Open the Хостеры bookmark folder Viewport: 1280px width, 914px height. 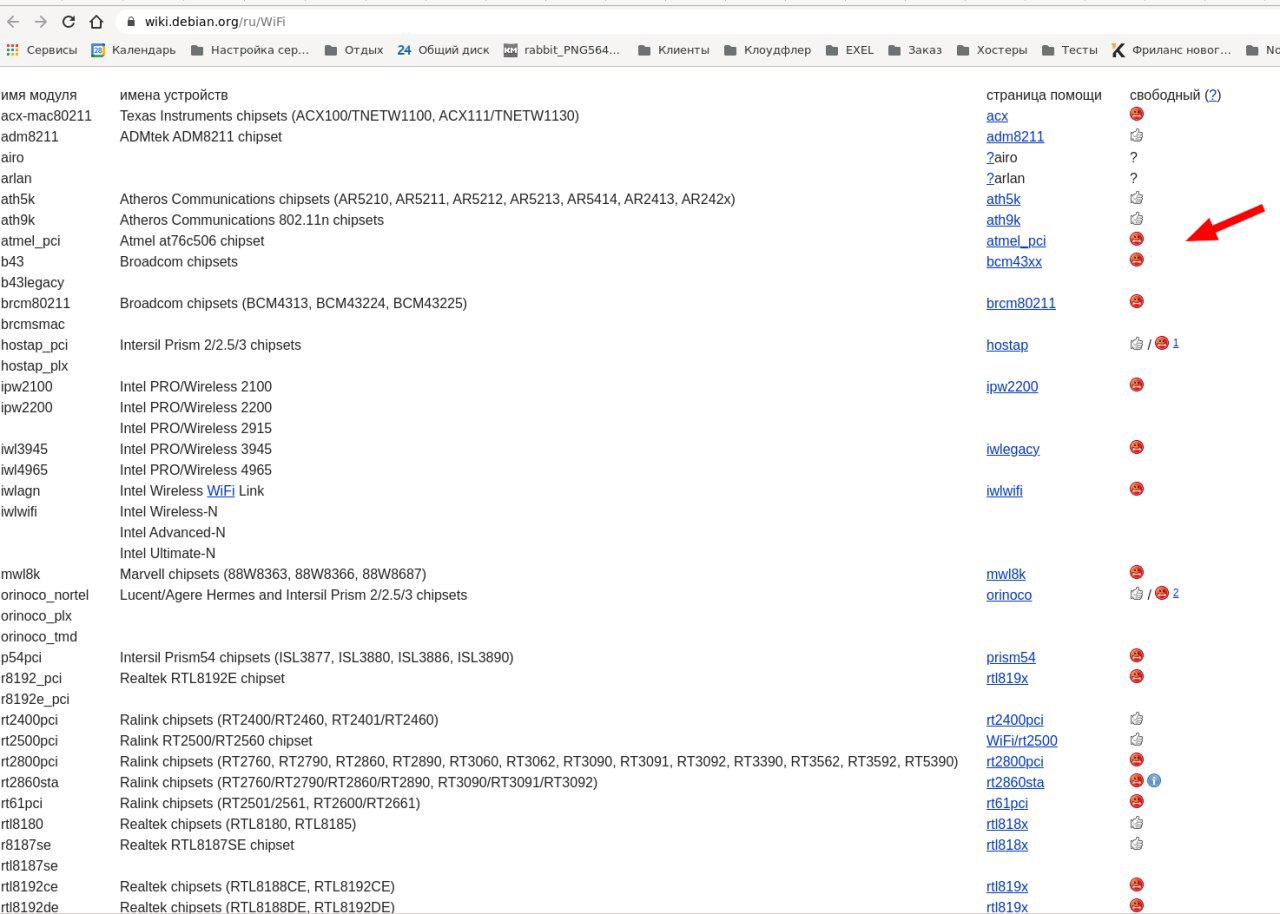click(991, 50)
